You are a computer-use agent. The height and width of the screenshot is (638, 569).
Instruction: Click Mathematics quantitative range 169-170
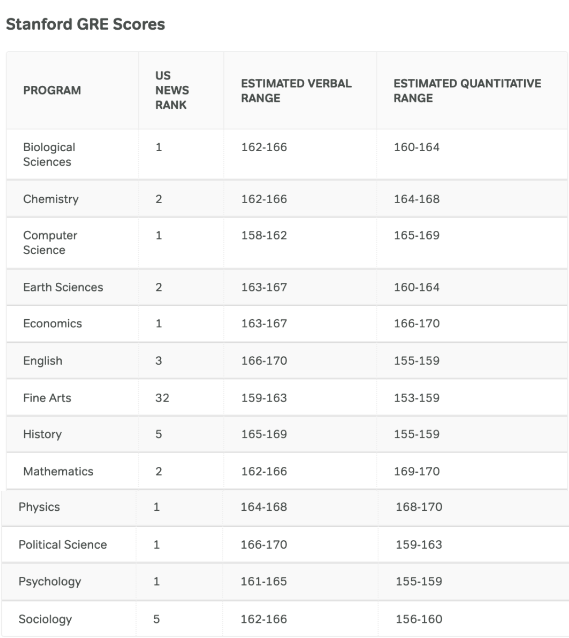coord(417,471)
